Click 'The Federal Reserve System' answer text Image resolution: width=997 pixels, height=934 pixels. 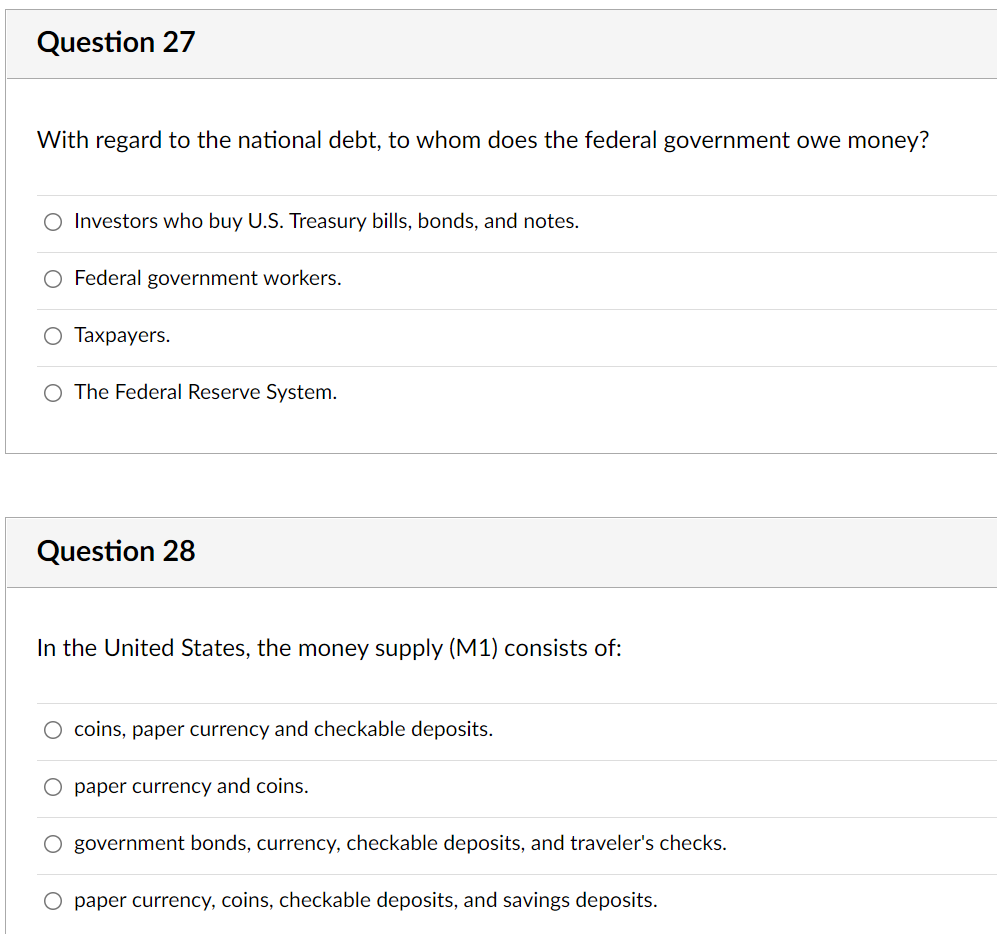click(x=205, y=392)
